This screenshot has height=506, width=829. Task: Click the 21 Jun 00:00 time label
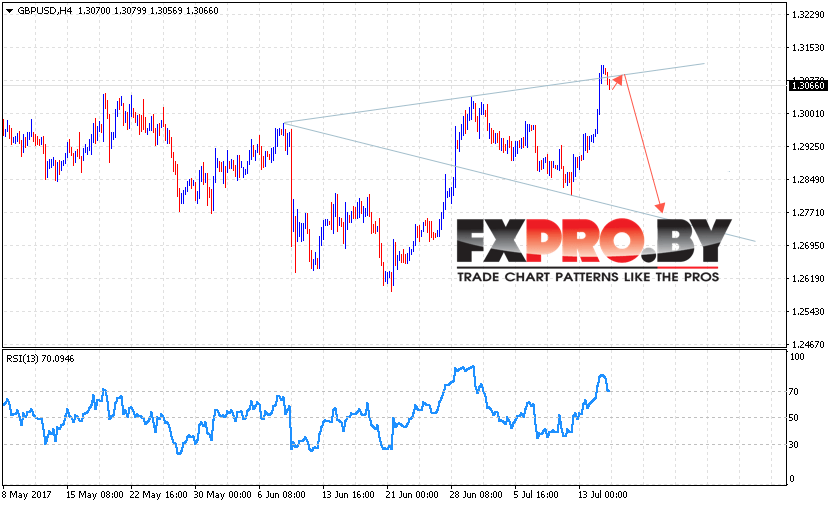(x=412, y=495)
